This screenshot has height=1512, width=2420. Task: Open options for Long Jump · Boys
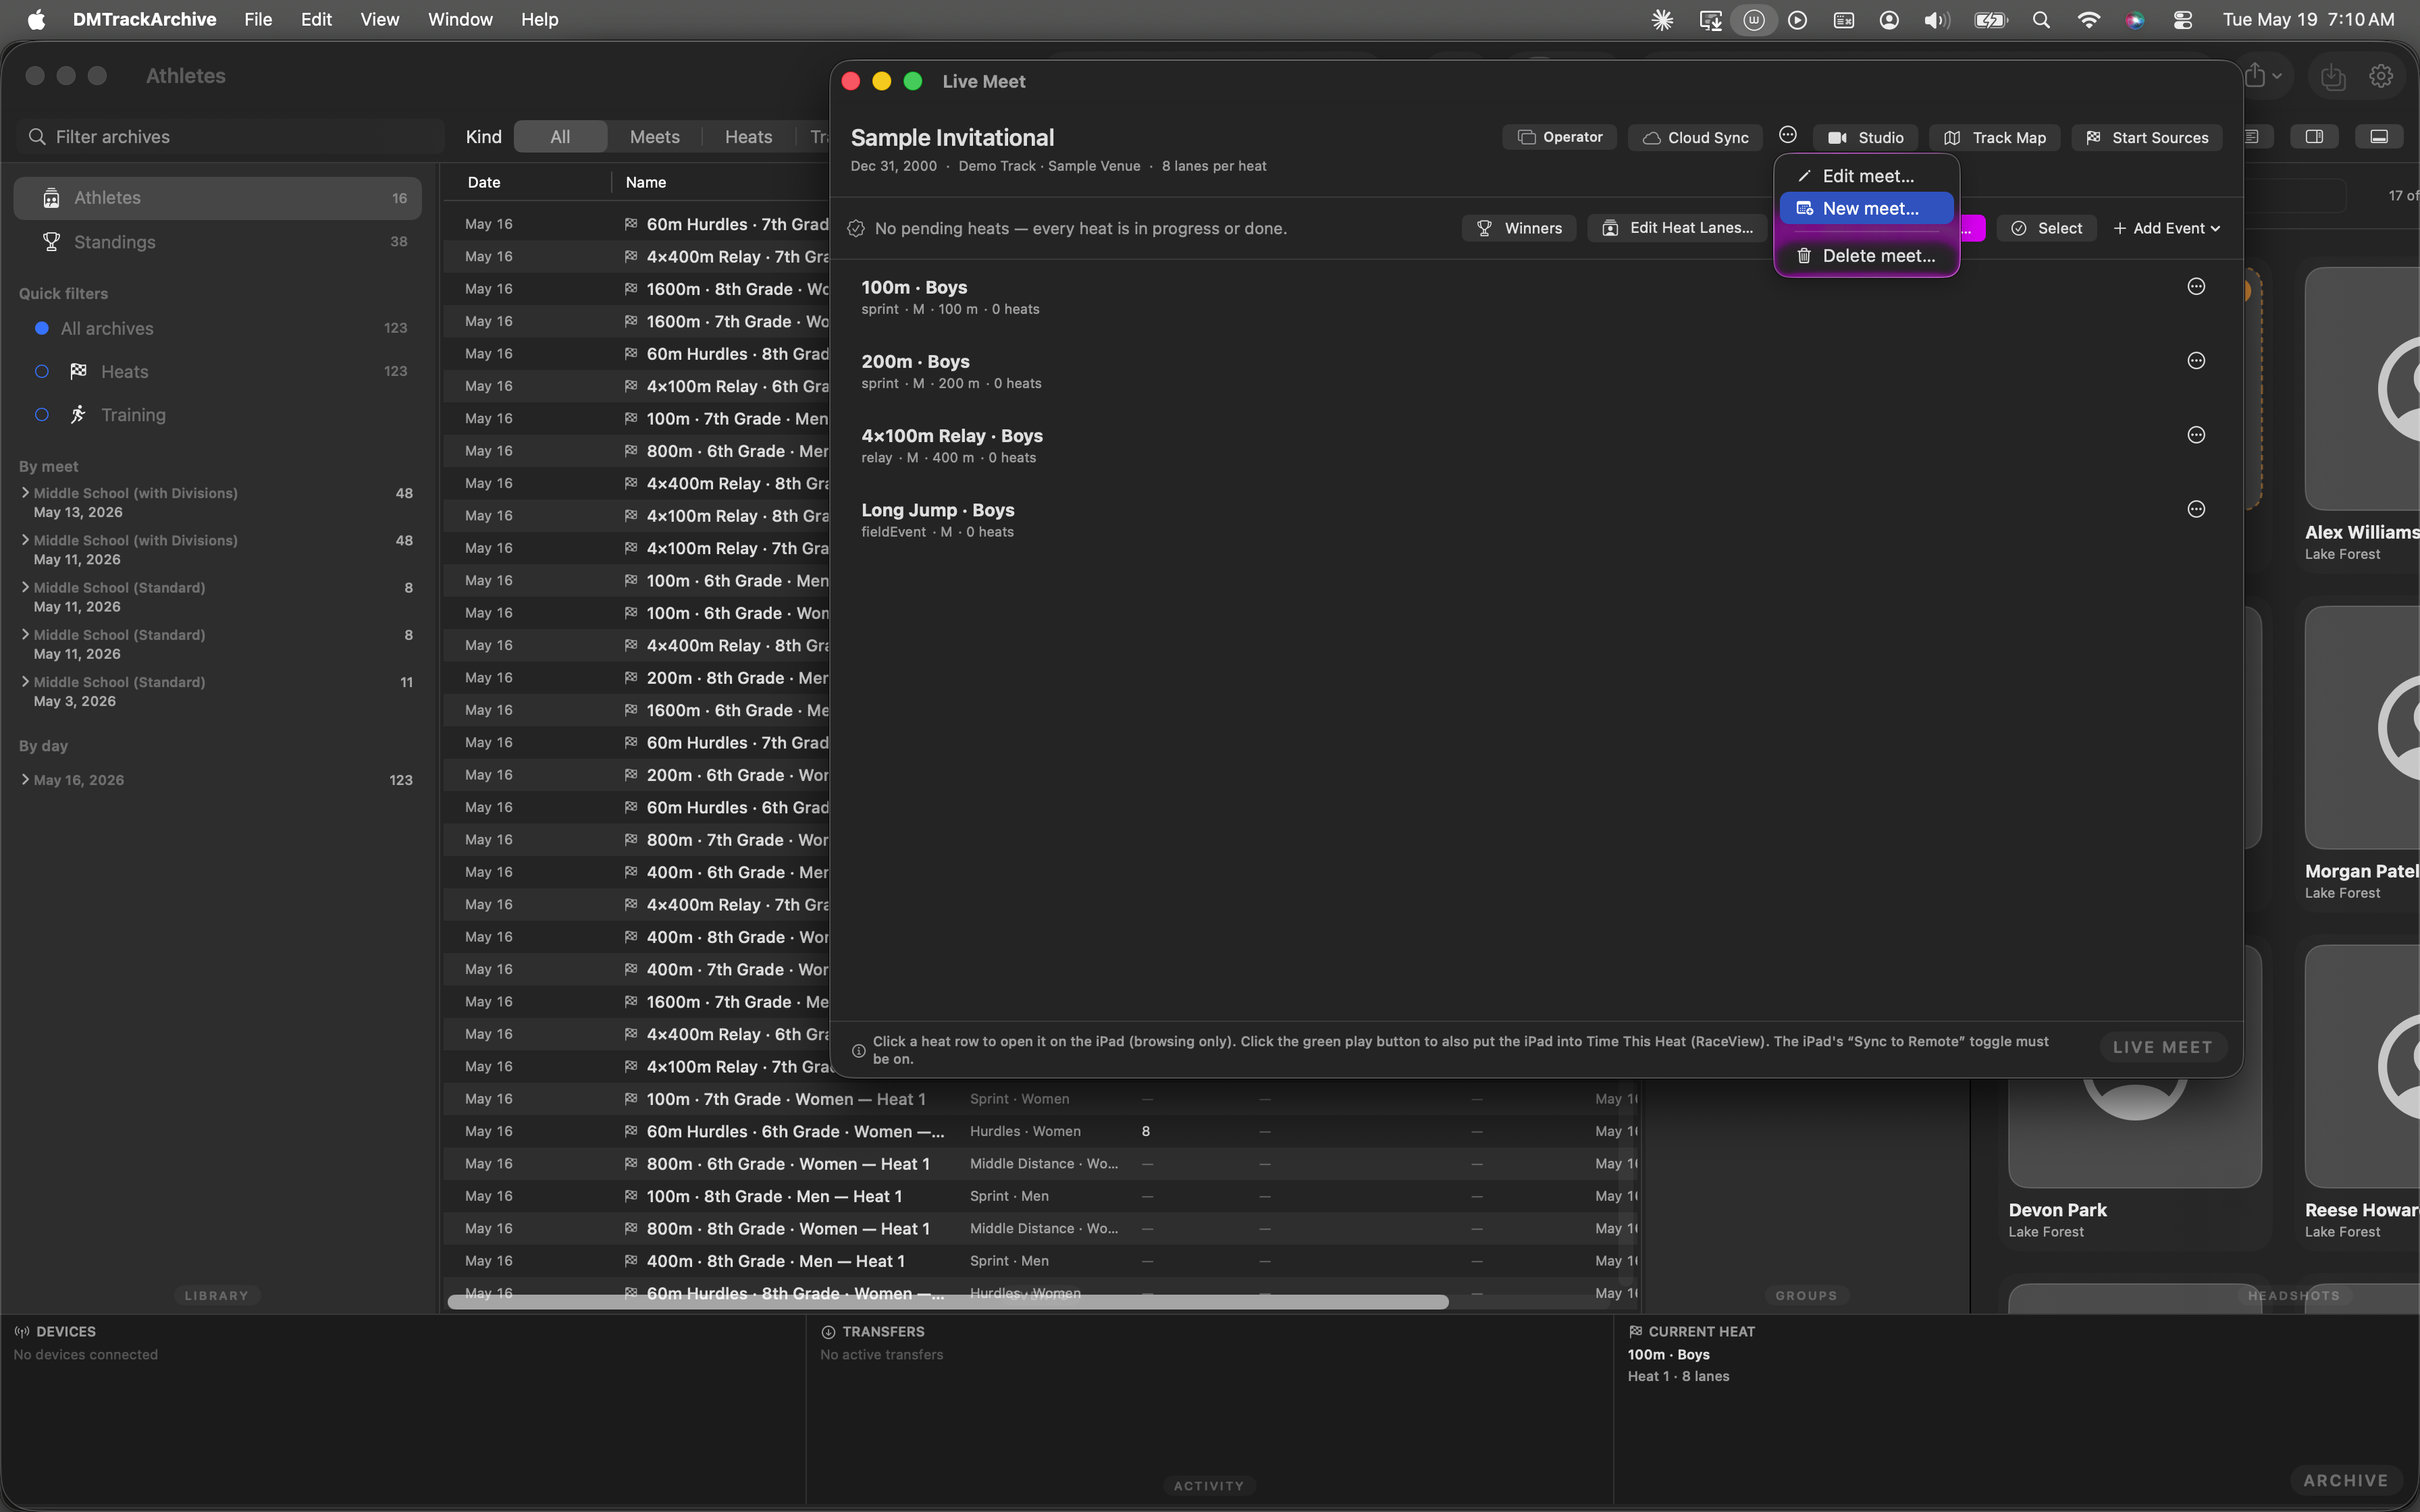pos(2196,509)
